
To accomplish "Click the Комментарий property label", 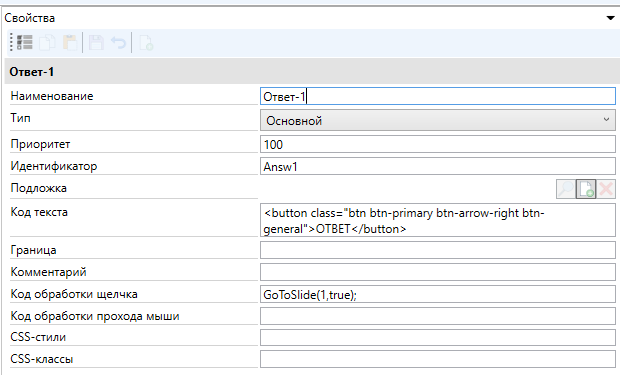I will tap(48, 272).
